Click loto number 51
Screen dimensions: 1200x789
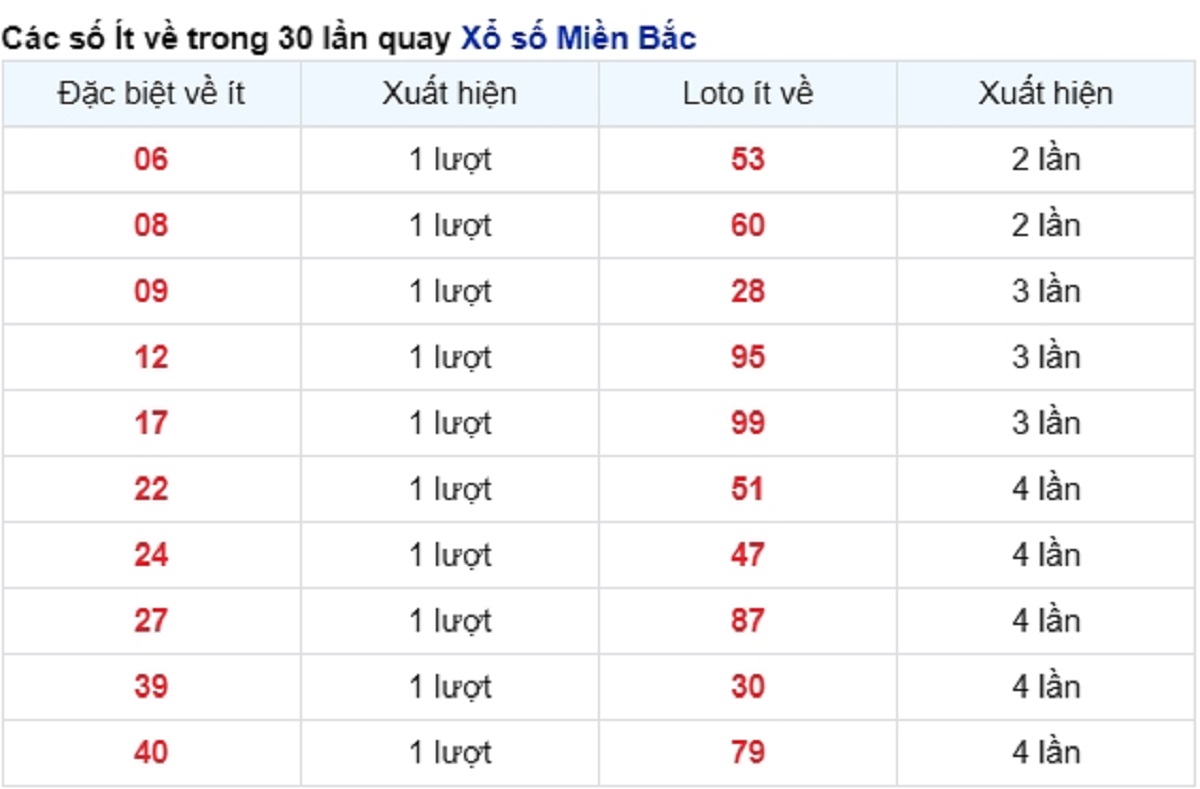(748, 489)
